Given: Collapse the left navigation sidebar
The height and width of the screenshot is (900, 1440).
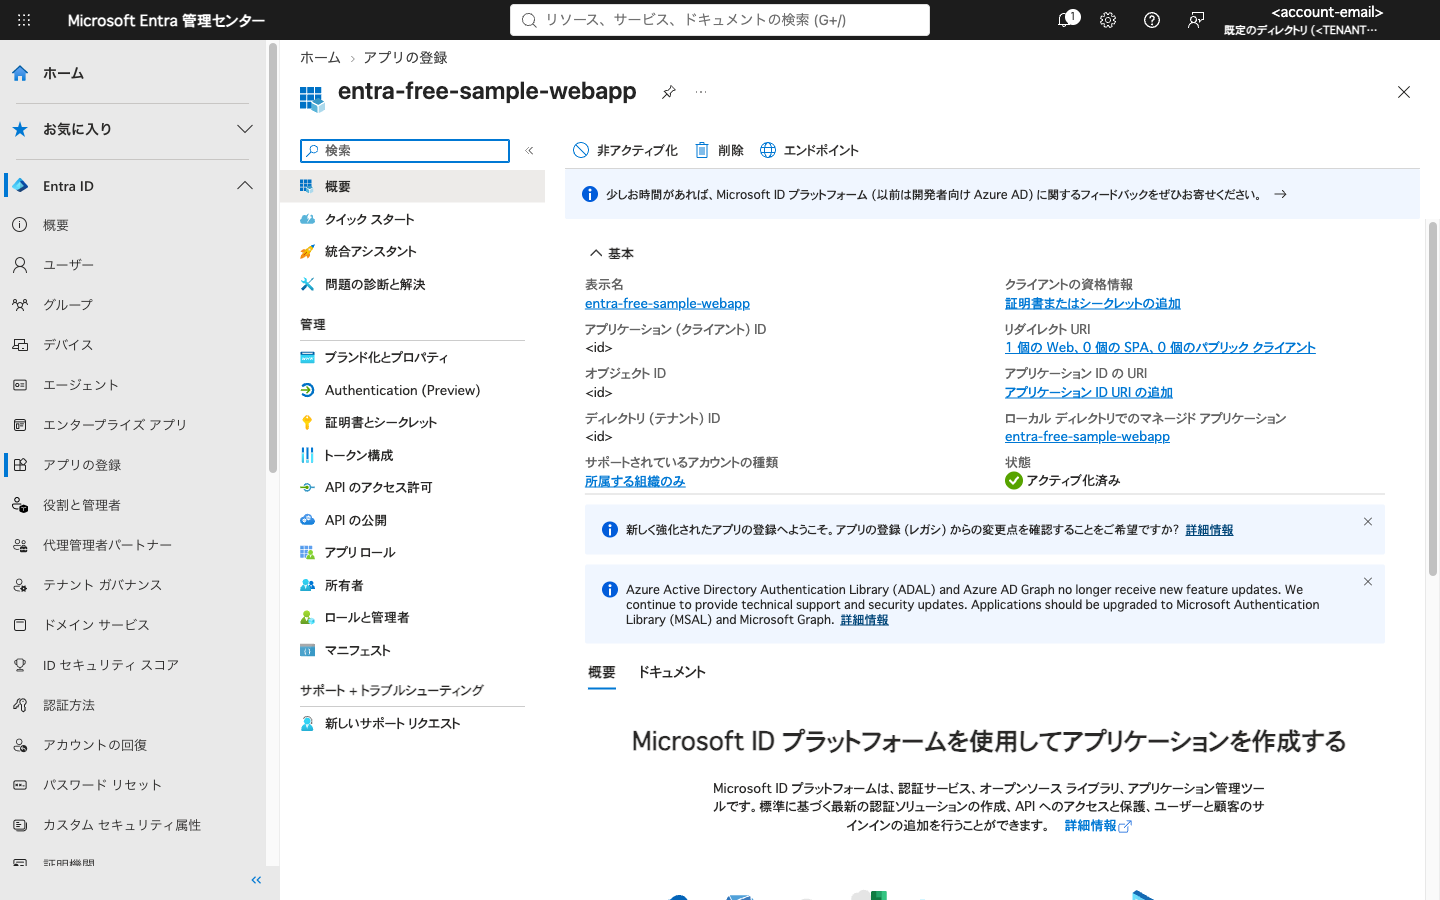Looking at the screenshot, I should 256,880.
